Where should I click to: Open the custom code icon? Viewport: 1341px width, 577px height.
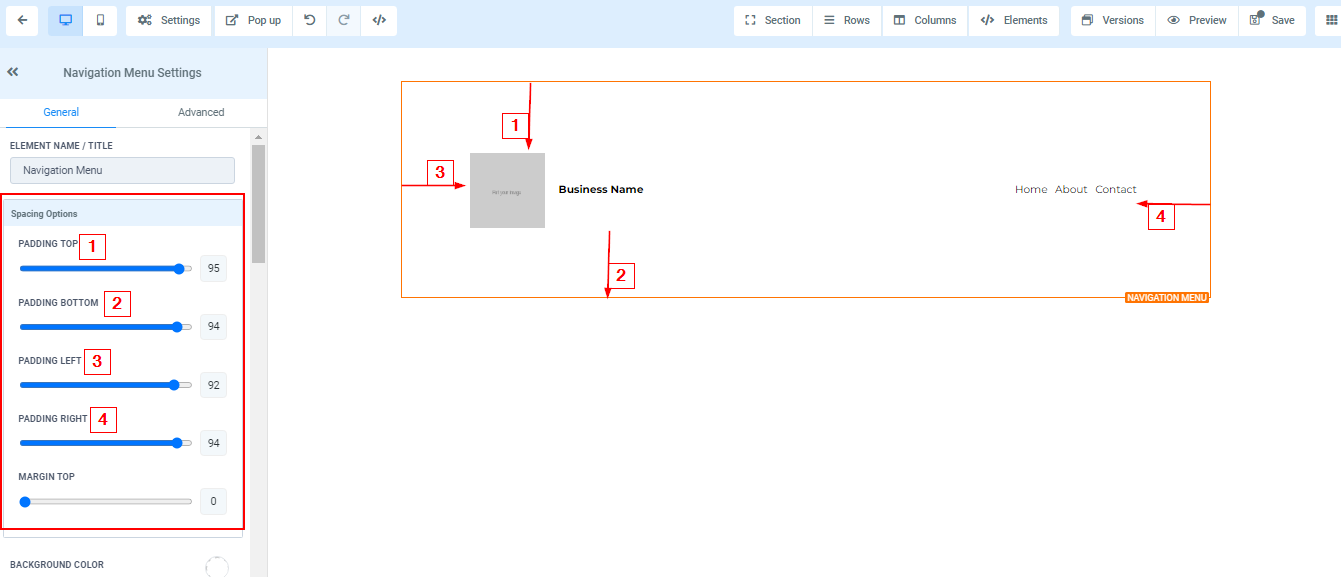coord(379,20)
